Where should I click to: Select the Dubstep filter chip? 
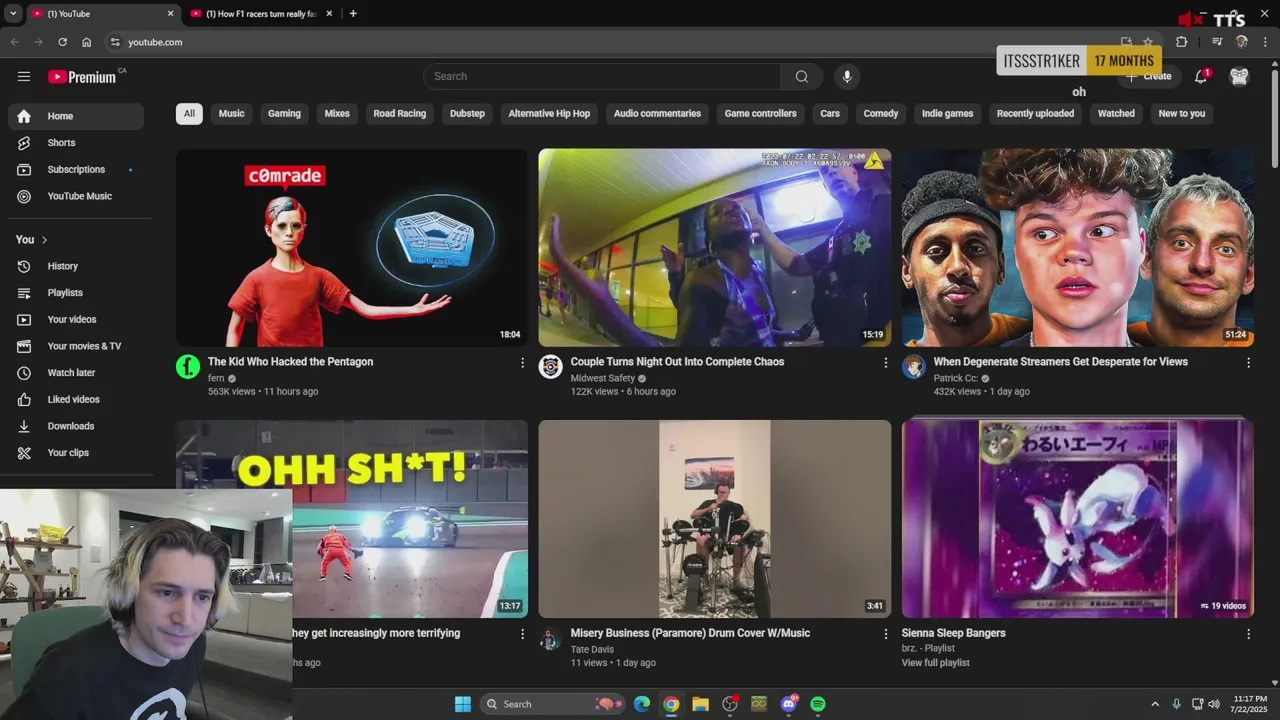(x=467, y=114)
